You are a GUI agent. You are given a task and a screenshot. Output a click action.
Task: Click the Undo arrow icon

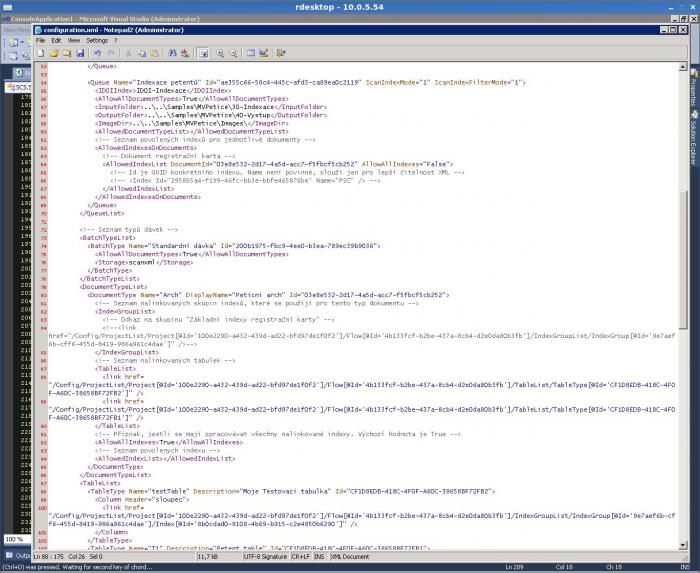(x=97, y=53)
